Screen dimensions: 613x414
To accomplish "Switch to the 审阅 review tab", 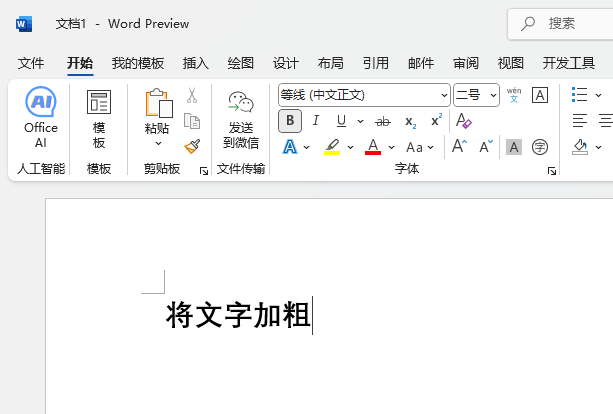I will click(466, 63).
